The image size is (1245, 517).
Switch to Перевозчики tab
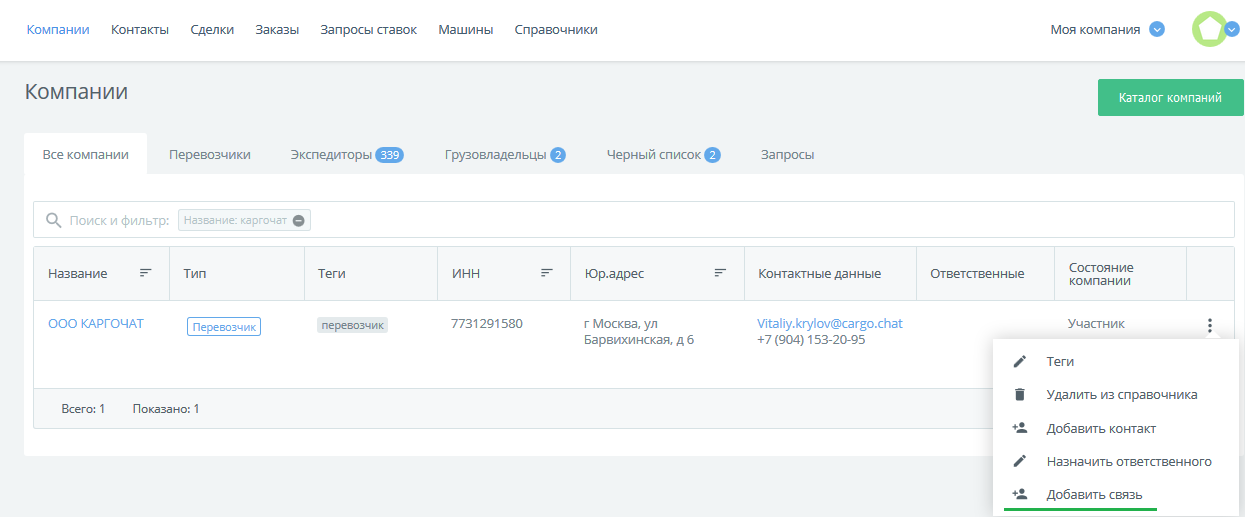[x=210, y=154]
